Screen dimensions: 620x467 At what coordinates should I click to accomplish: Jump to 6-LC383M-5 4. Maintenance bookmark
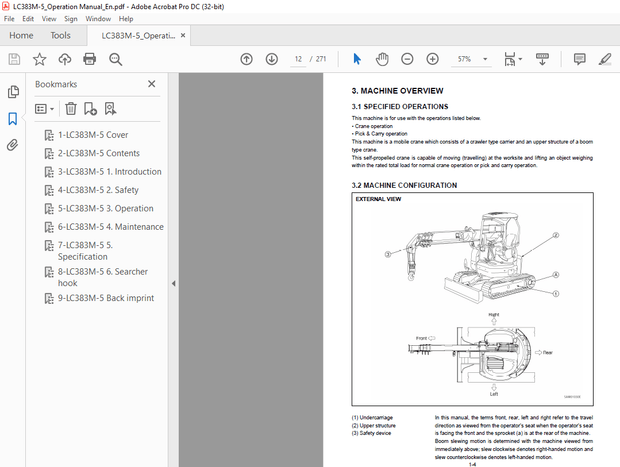point(110,227)
